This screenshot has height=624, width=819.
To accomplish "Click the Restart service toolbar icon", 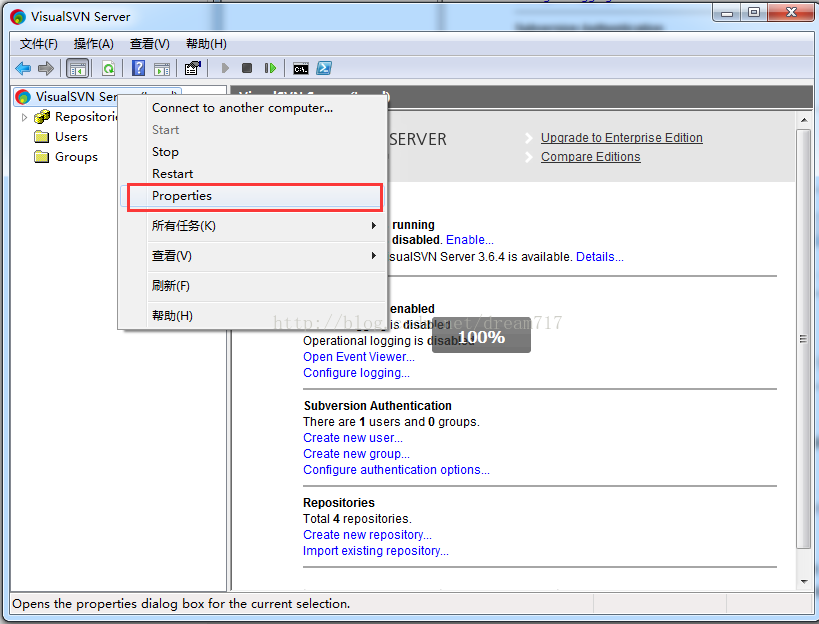I will [x=270, y=68].
